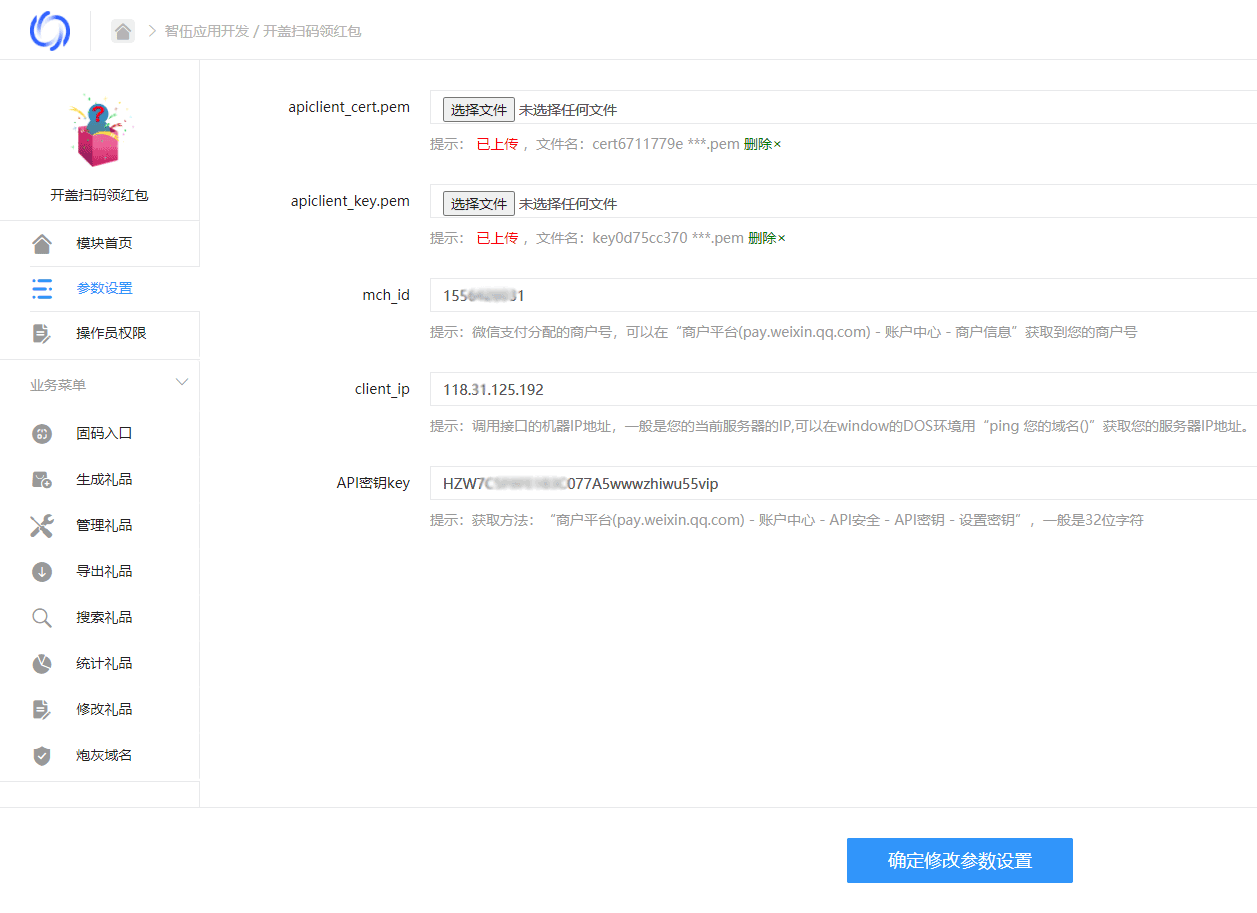Click the home icon in the breadcrumb
1257x913 pixels.
123,31
